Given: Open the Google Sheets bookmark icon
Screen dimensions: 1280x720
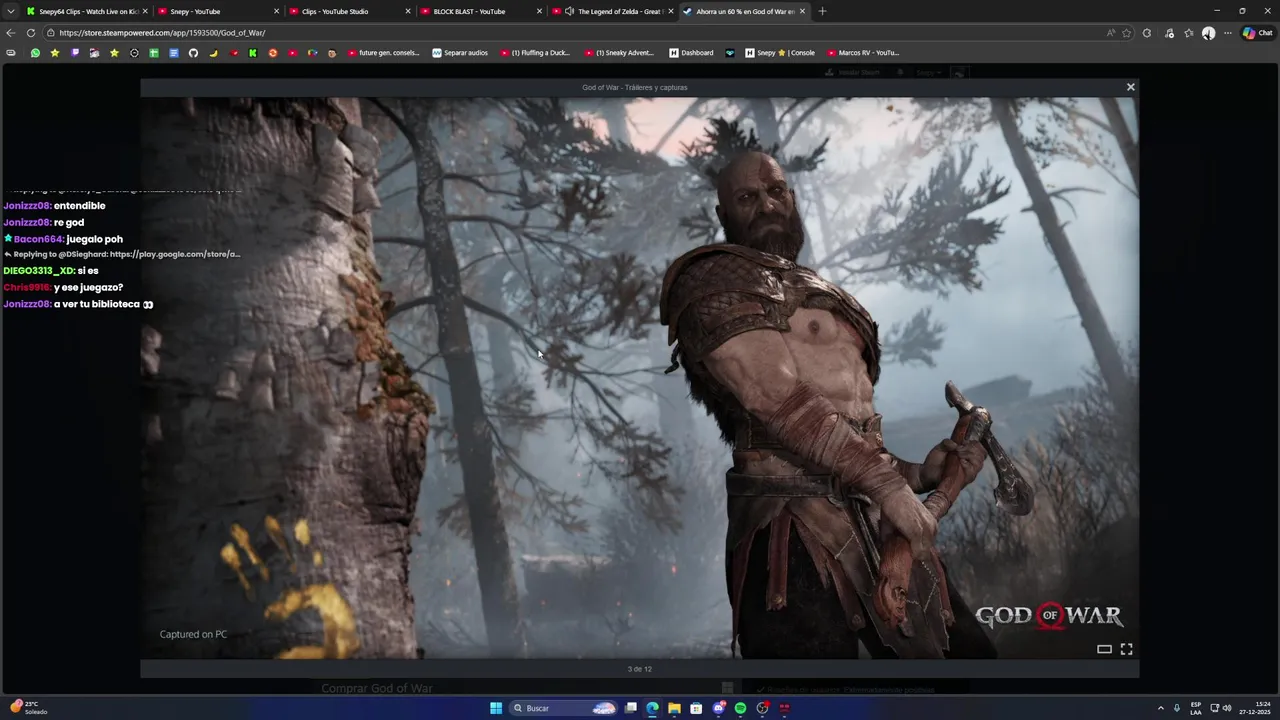Looking at the screenshot, I should pos(154,53).
